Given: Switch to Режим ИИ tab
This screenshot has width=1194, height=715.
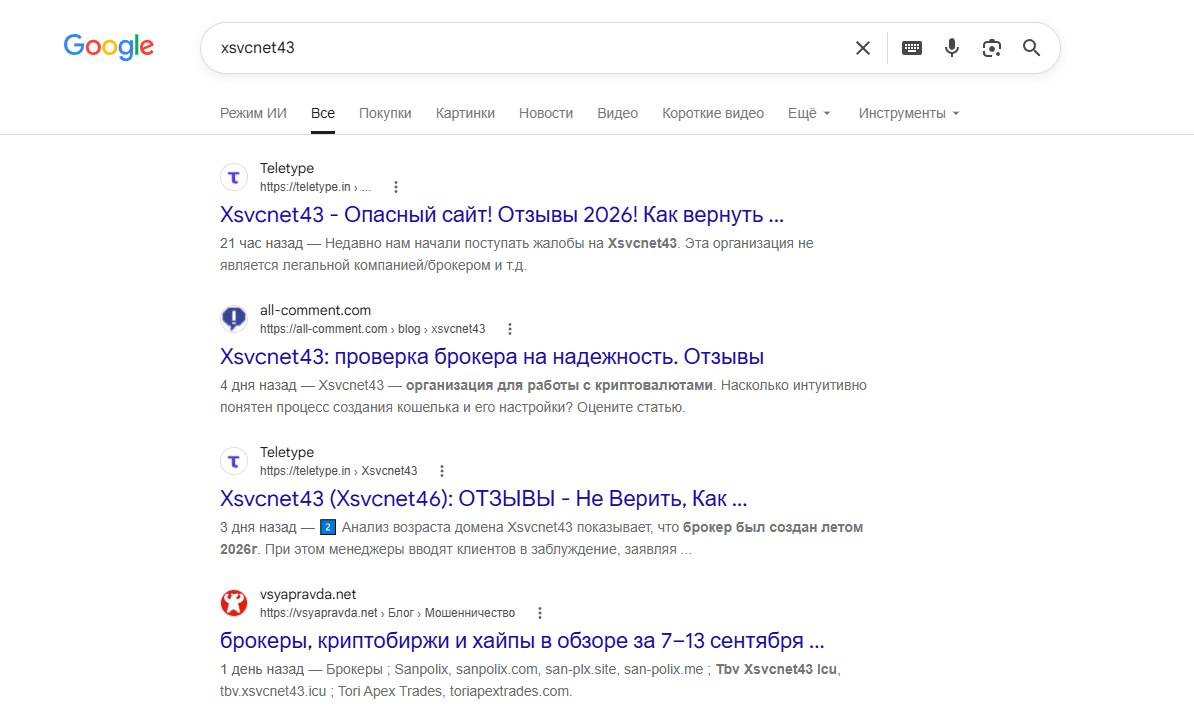Looking at the screenshot, I should [253, 113].
